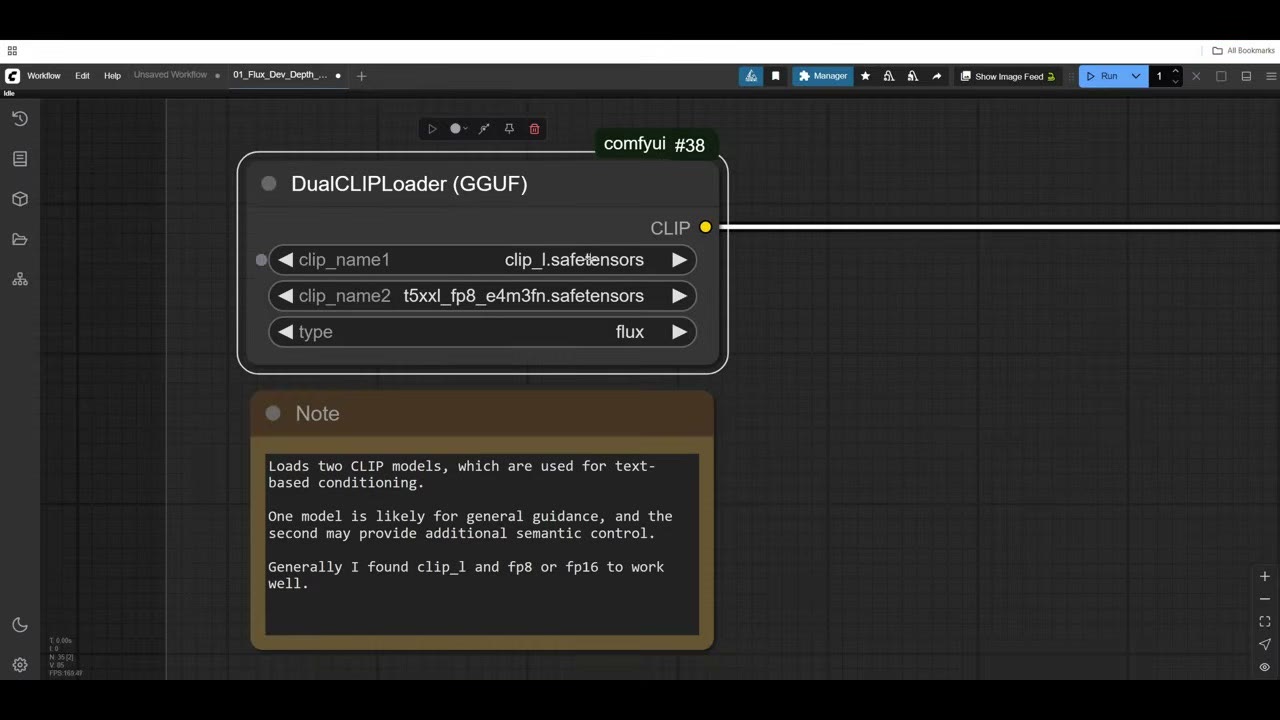Open settings gear in sidebar
This screenshot has width=1280, height=720.
[x=20, y=665]
